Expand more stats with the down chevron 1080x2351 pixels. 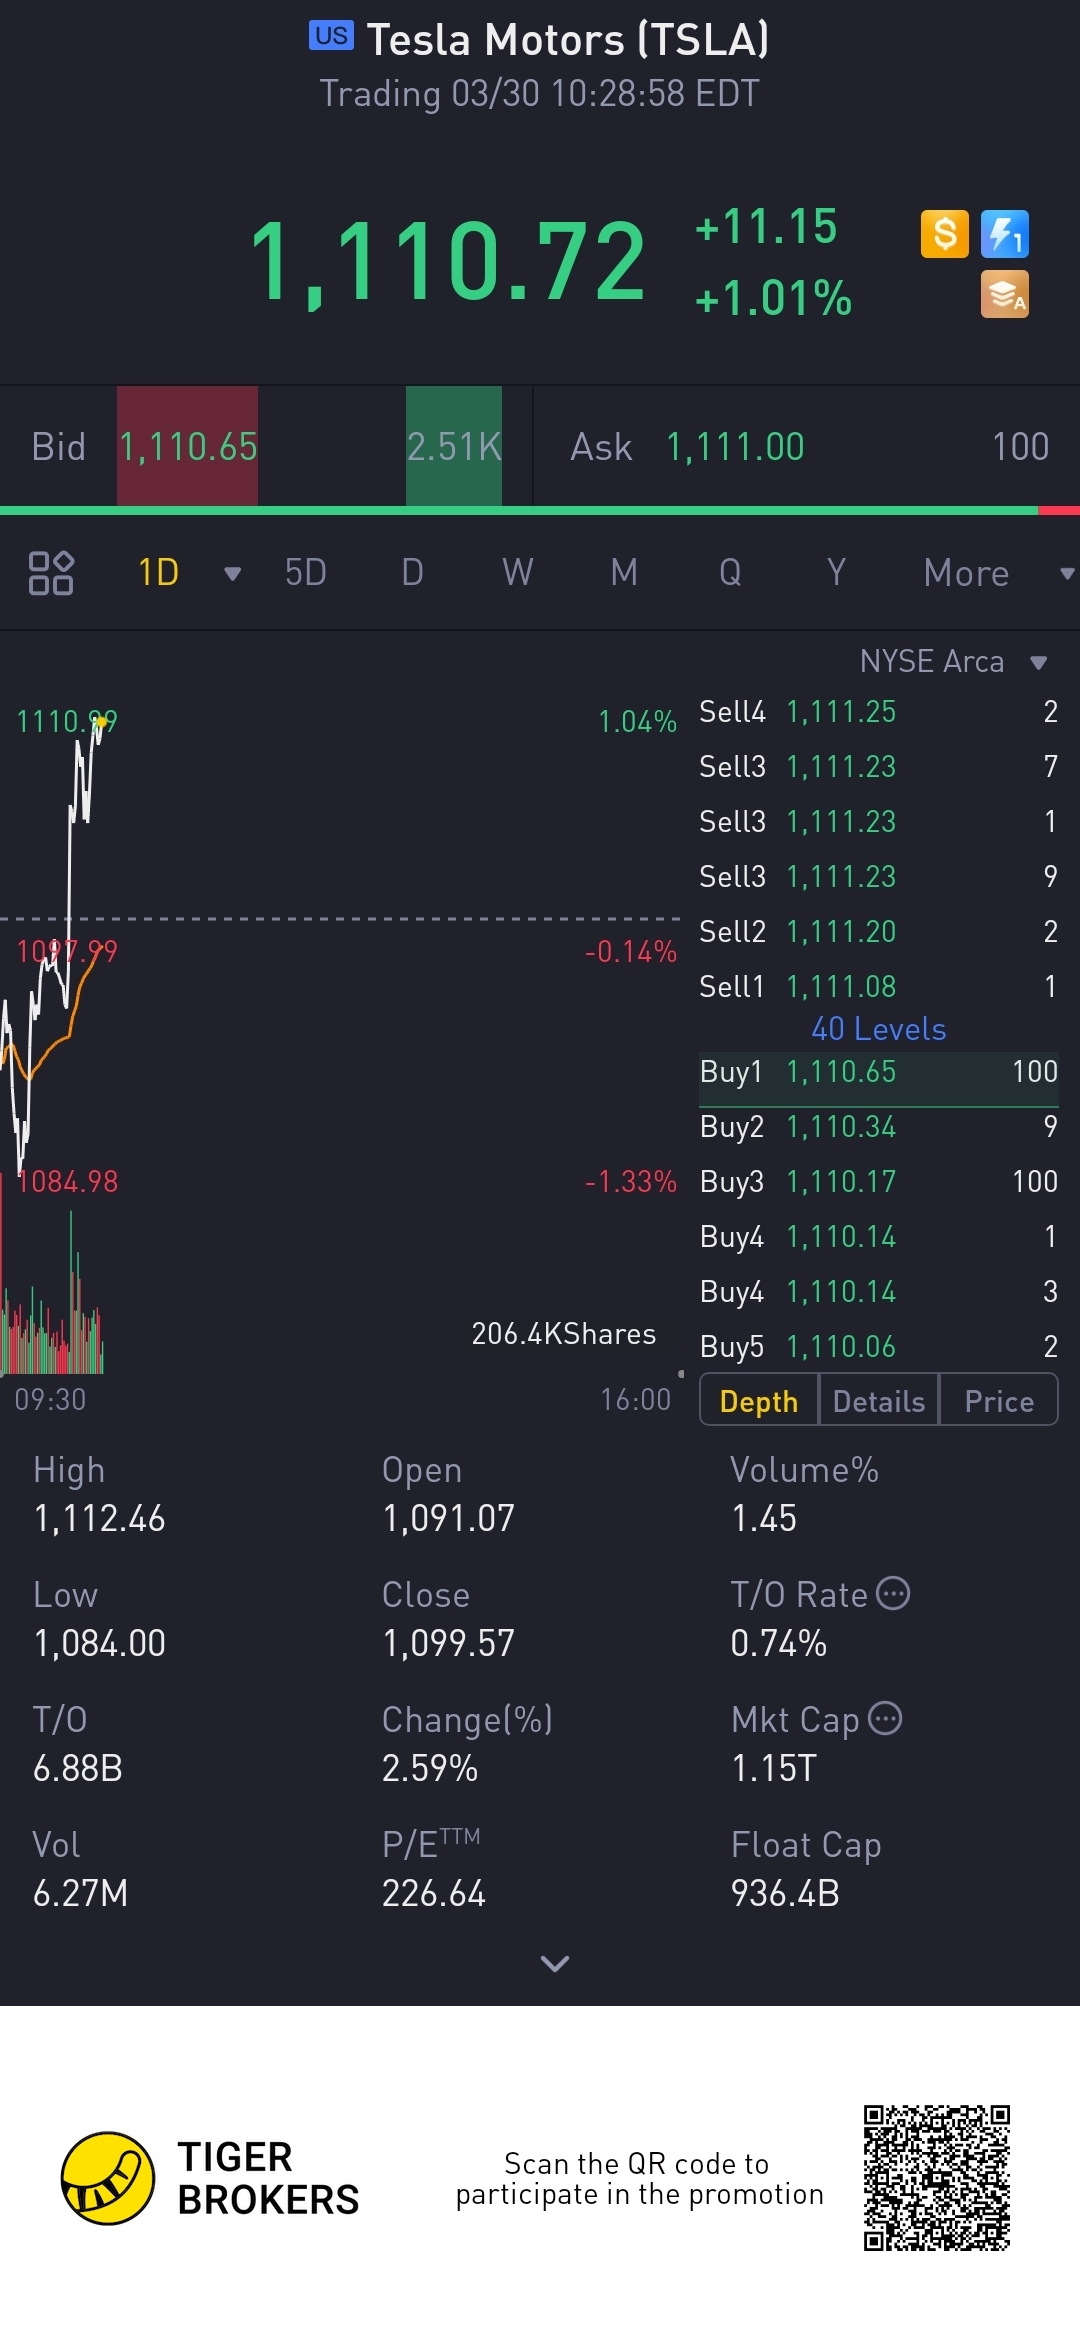pyautogui.click(x=554, y=1963)
